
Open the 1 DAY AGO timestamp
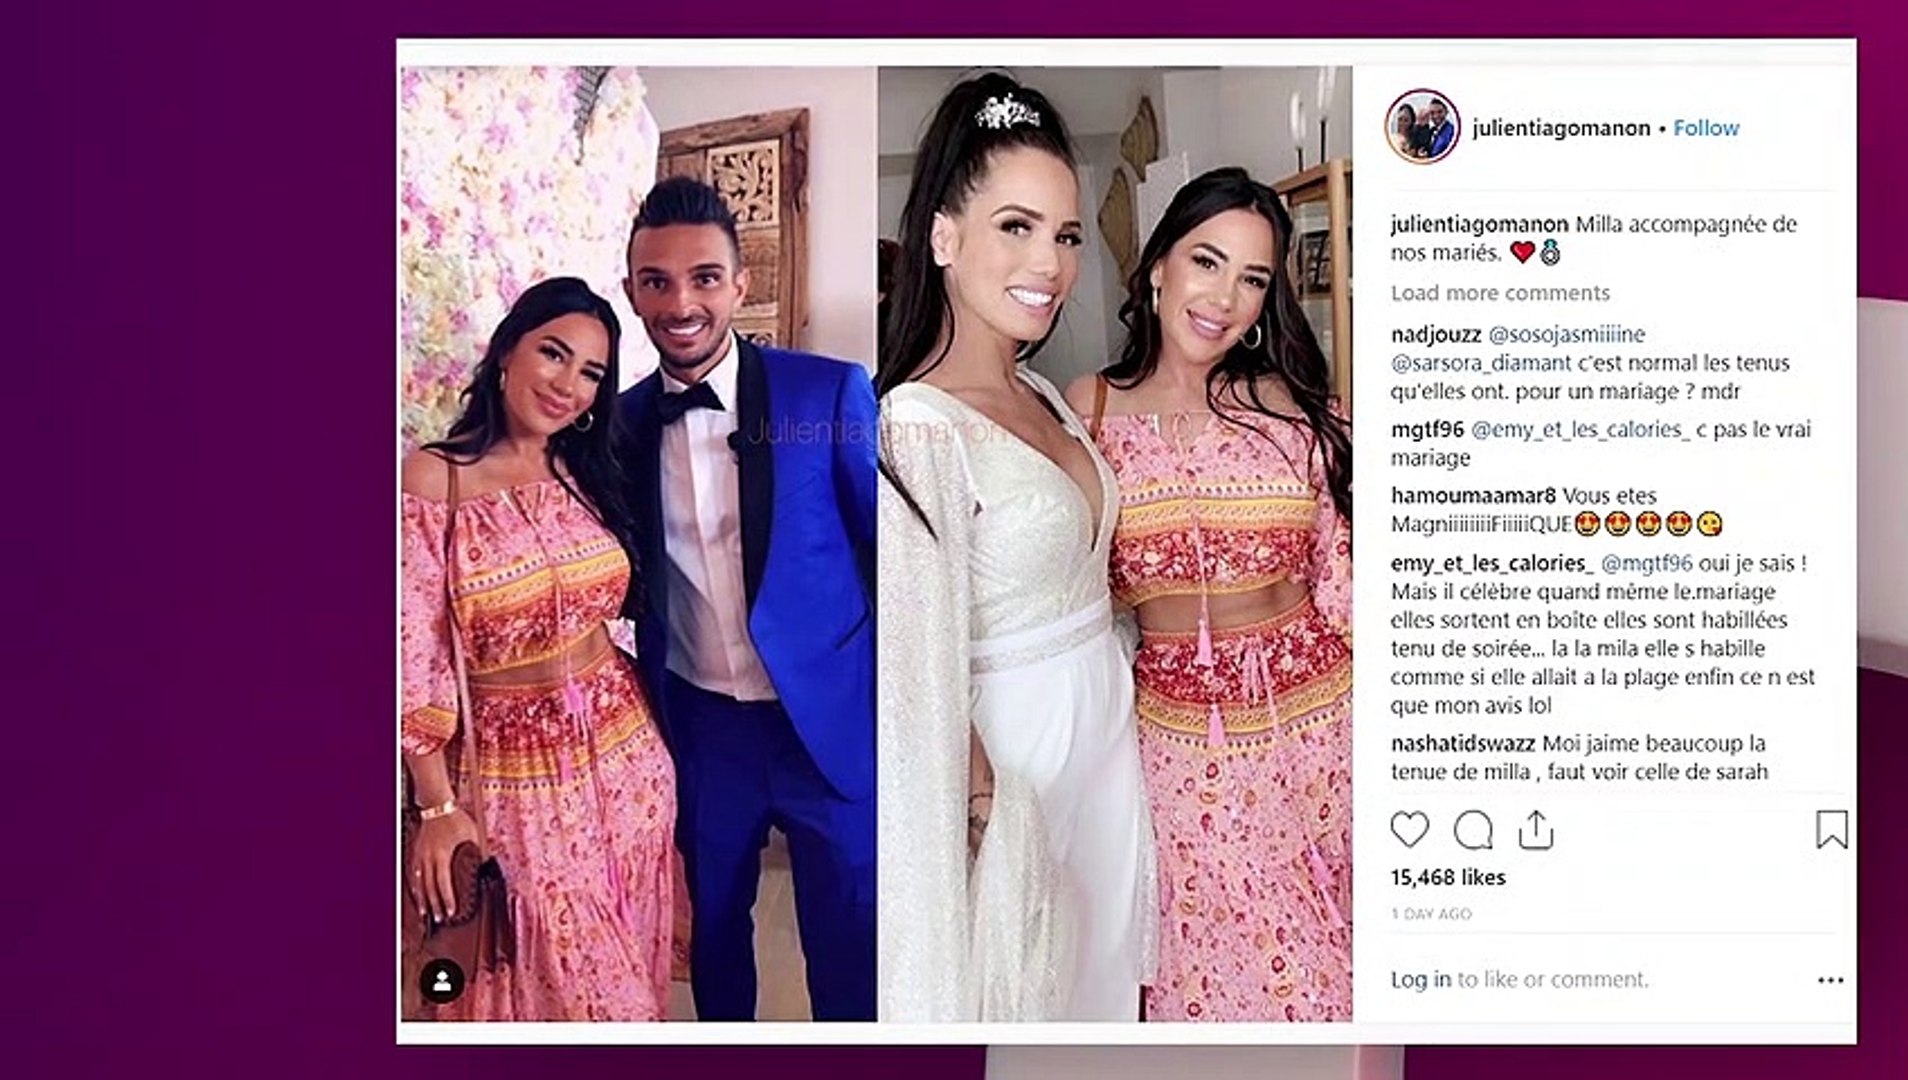pyautogui.click(x=1431, y=914)
